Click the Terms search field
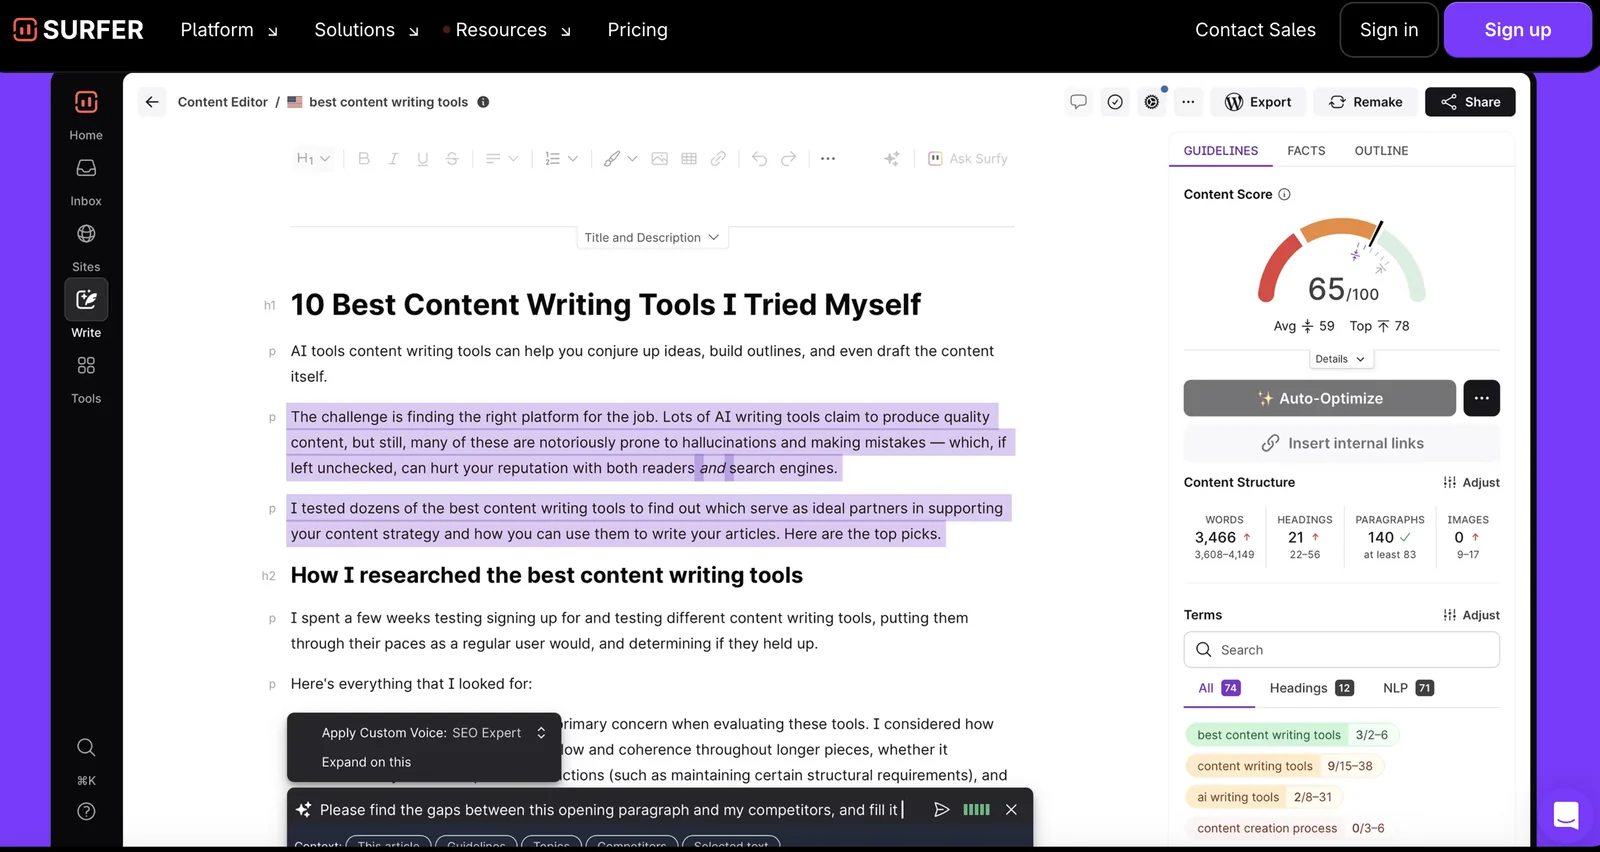Viewport: 1600px width, 852px height. coord(1342,650)
